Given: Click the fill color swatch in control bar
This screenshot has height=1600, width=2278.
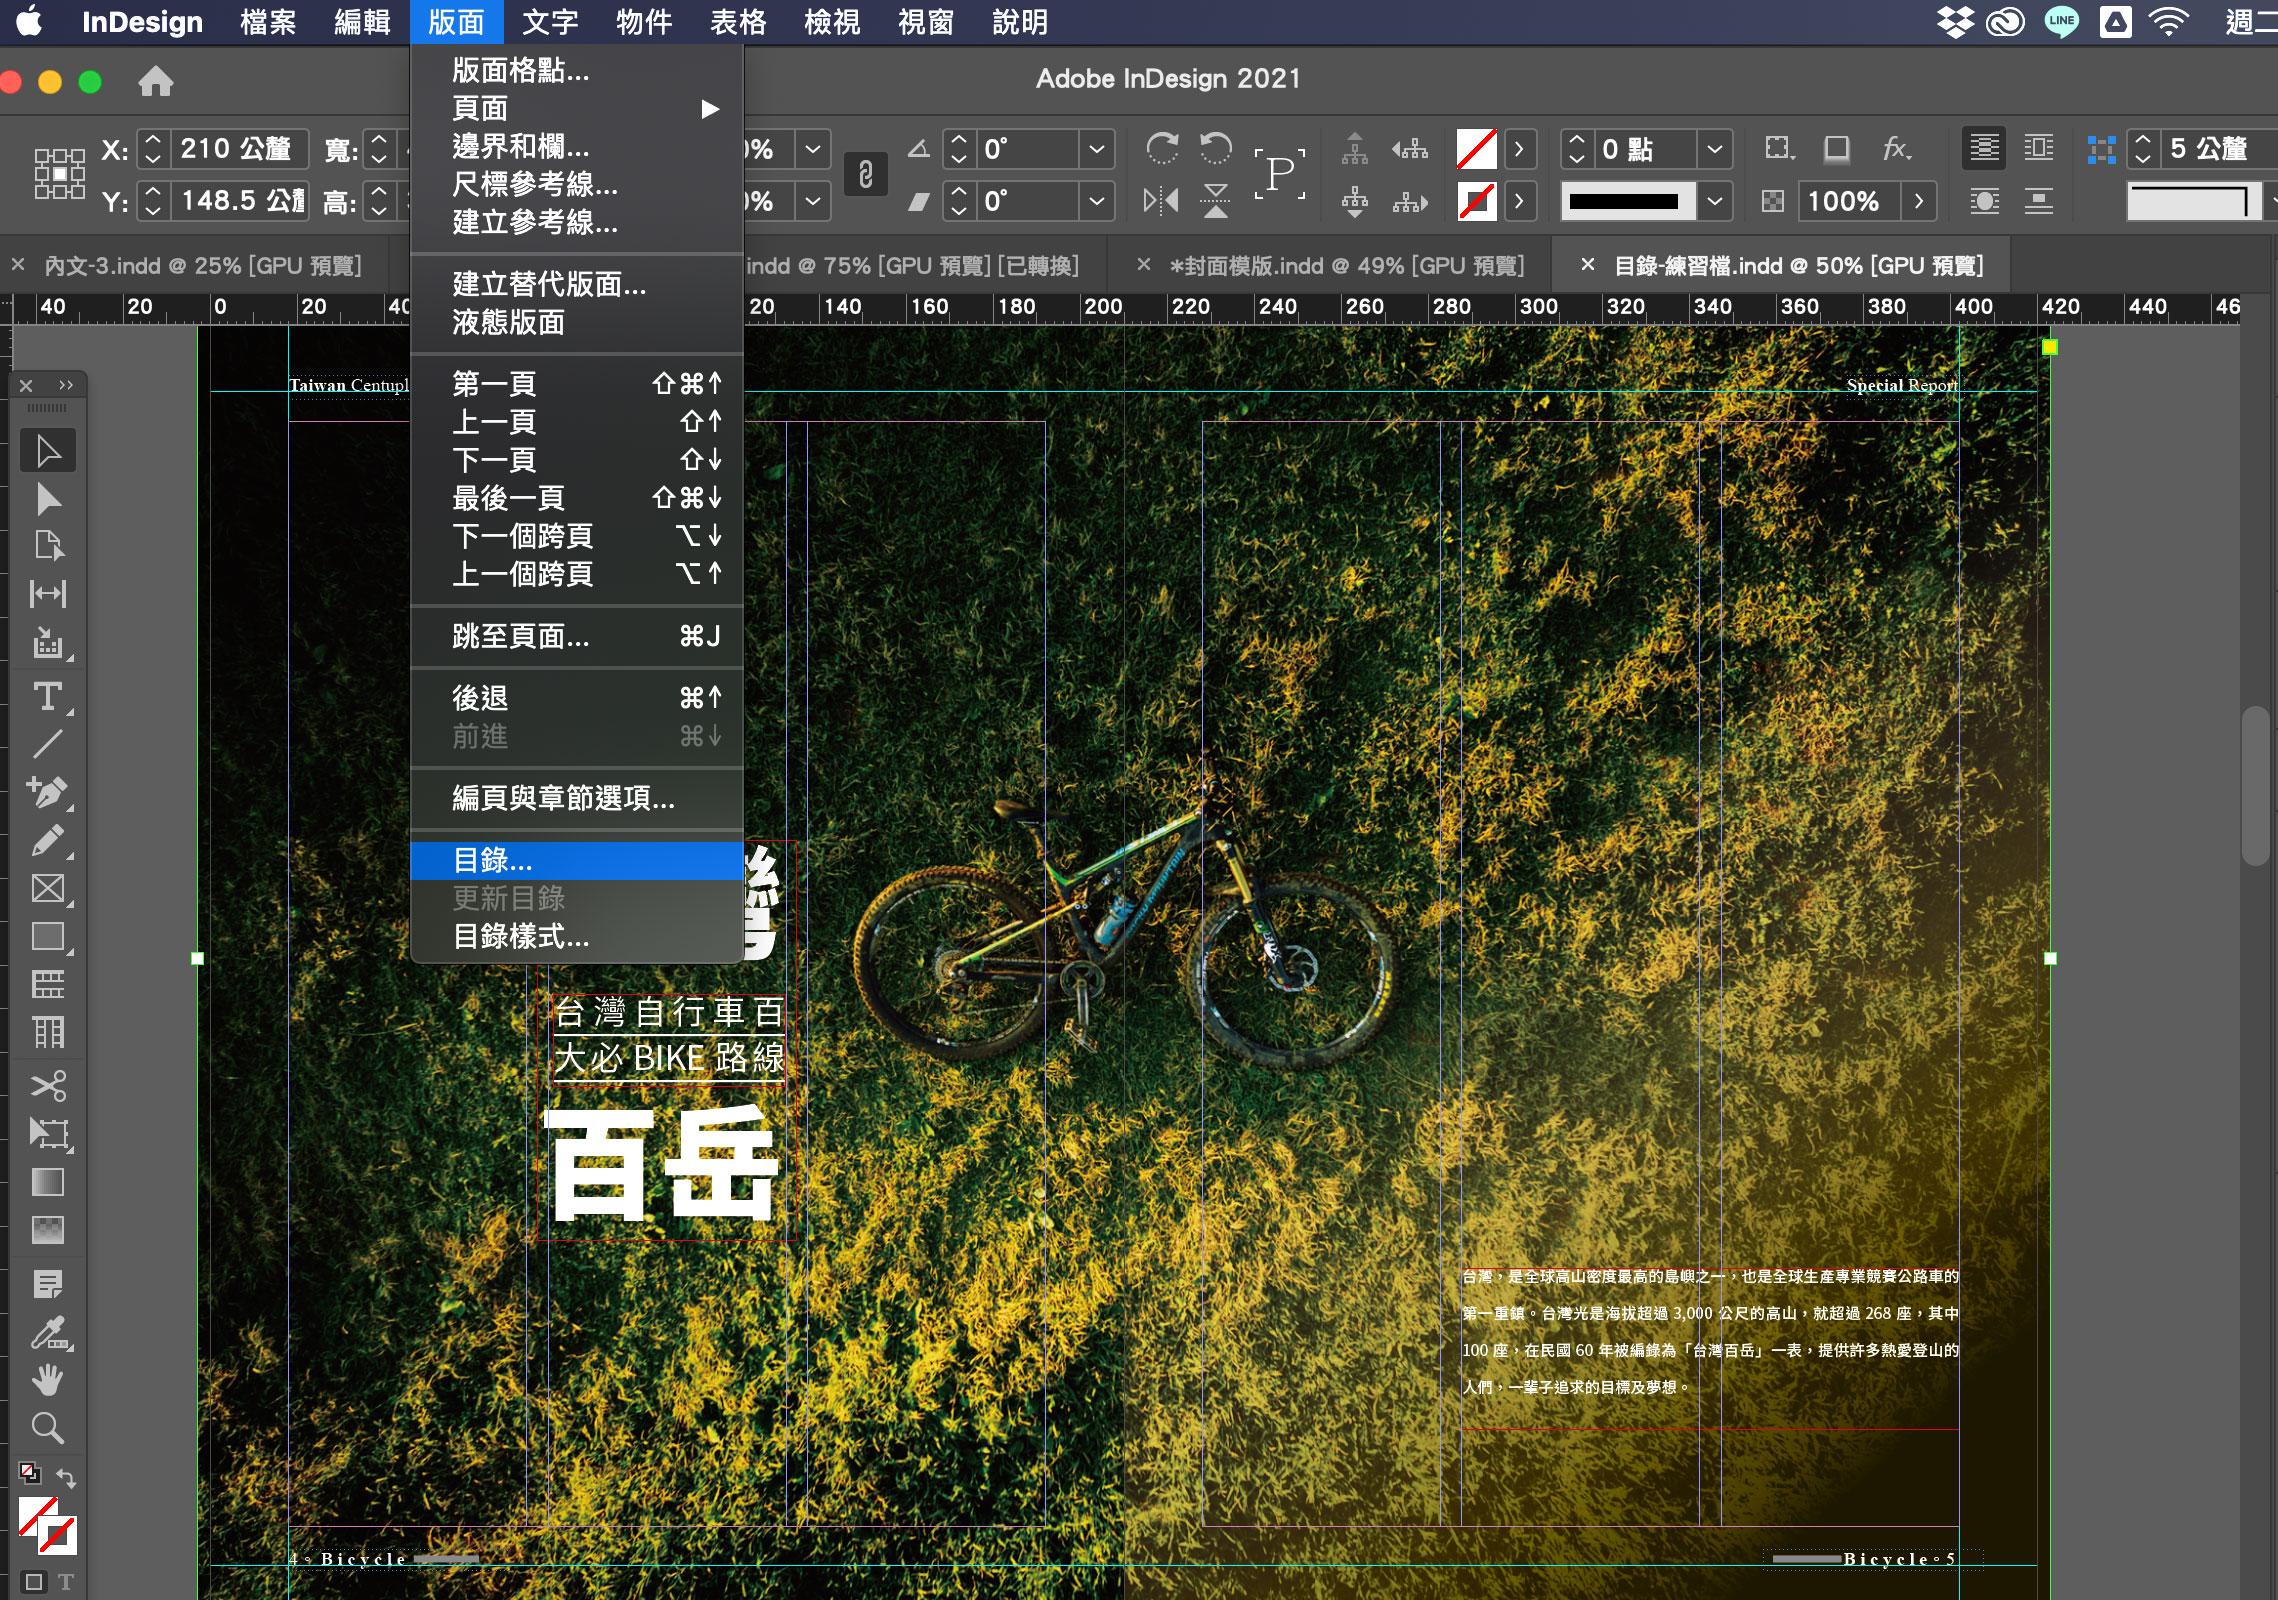Looking at the screenshot, I should [1476, 150].
